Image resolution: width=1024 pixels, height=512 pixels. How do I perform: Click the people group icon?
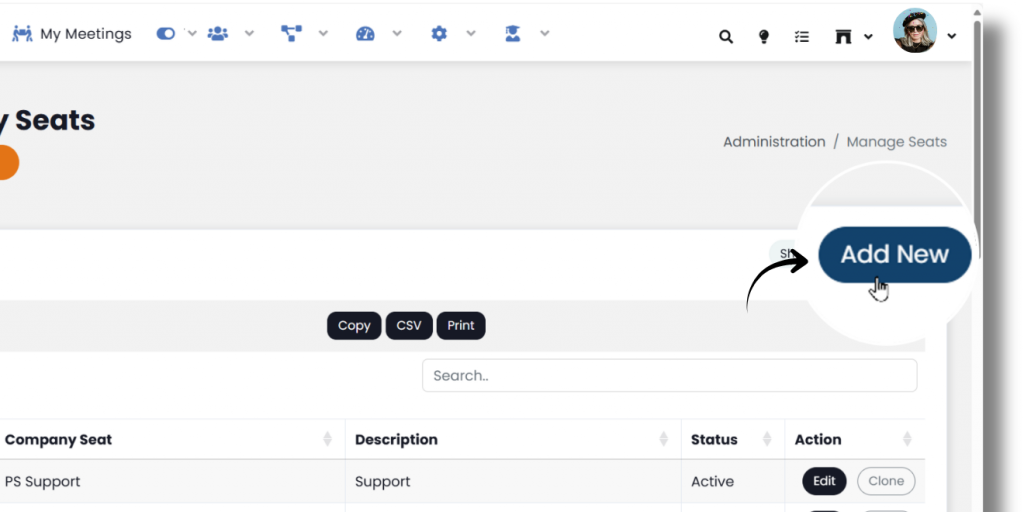[217, 34]
